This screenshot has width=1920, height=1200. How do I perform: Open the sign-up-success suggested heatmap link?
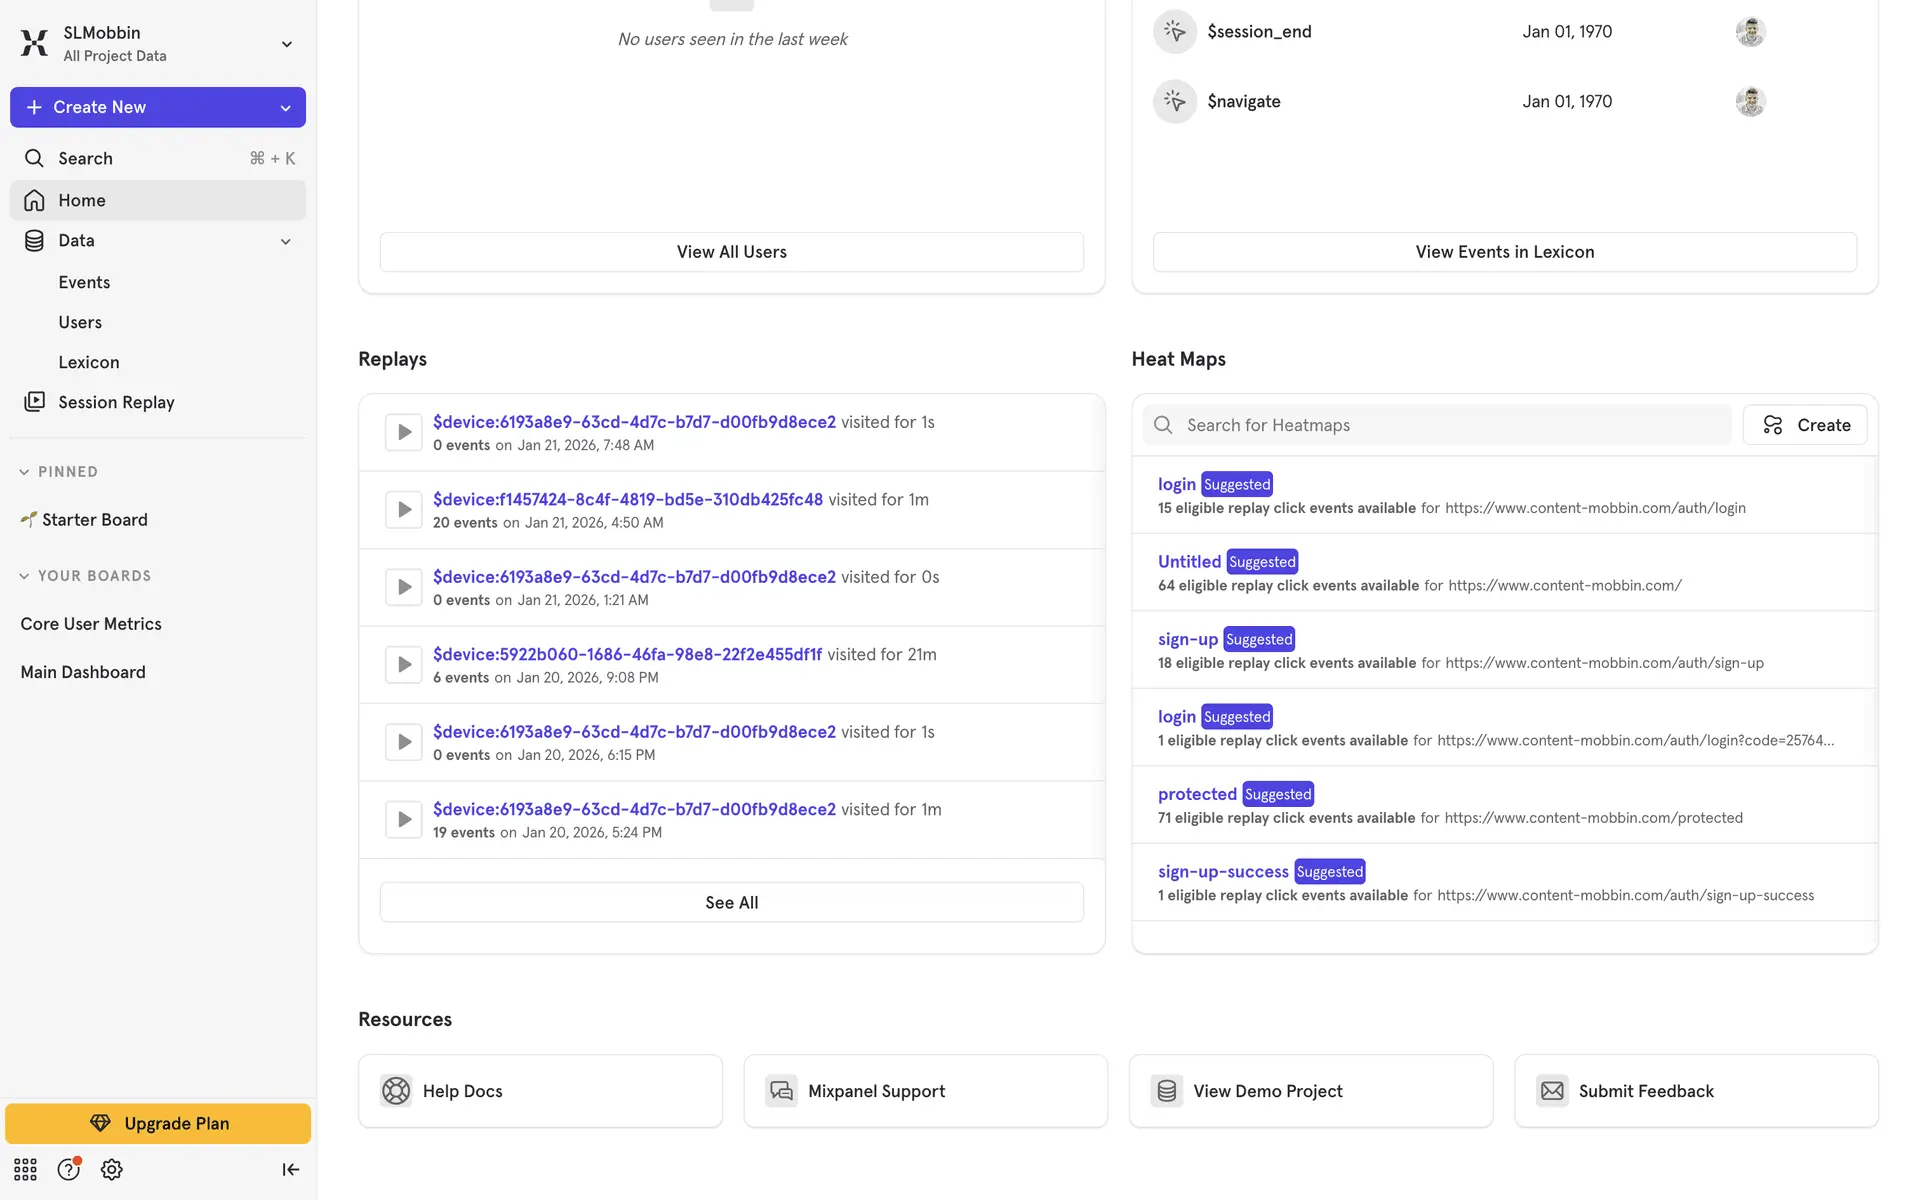[1223, 871]
